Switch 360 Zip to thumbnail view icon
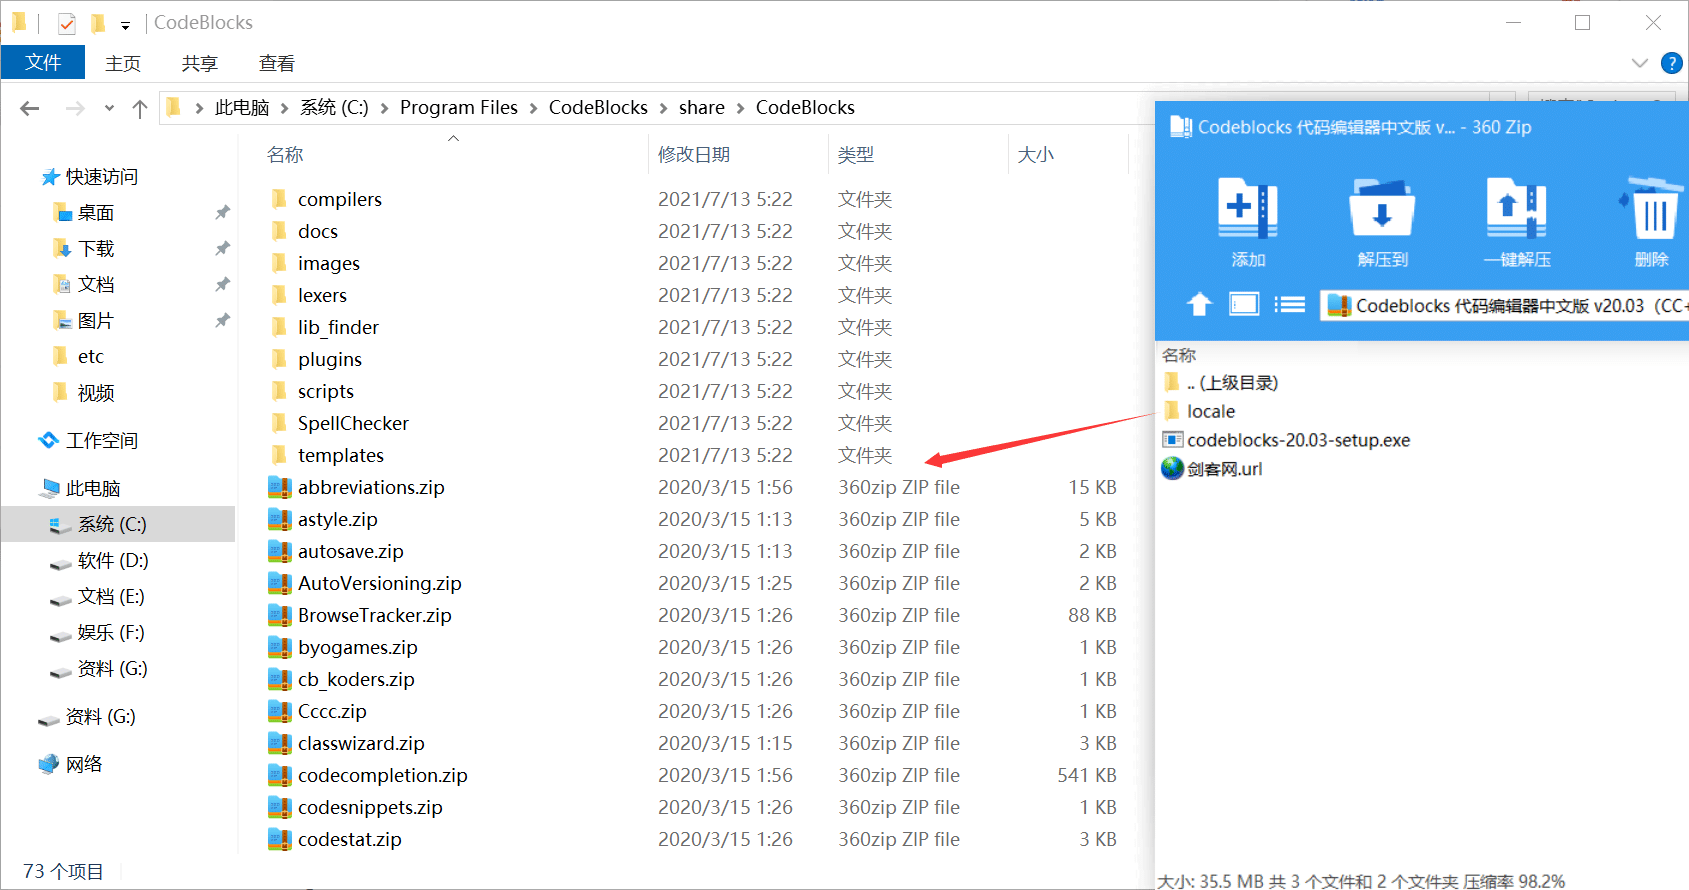 [1244, 304]
